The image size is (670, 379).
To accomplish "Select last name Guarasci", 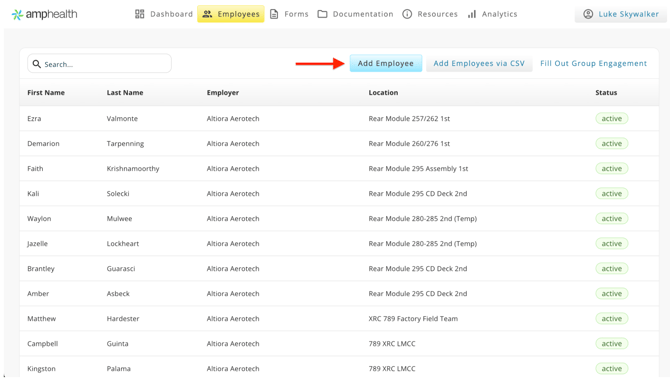I will pos(121,268).
